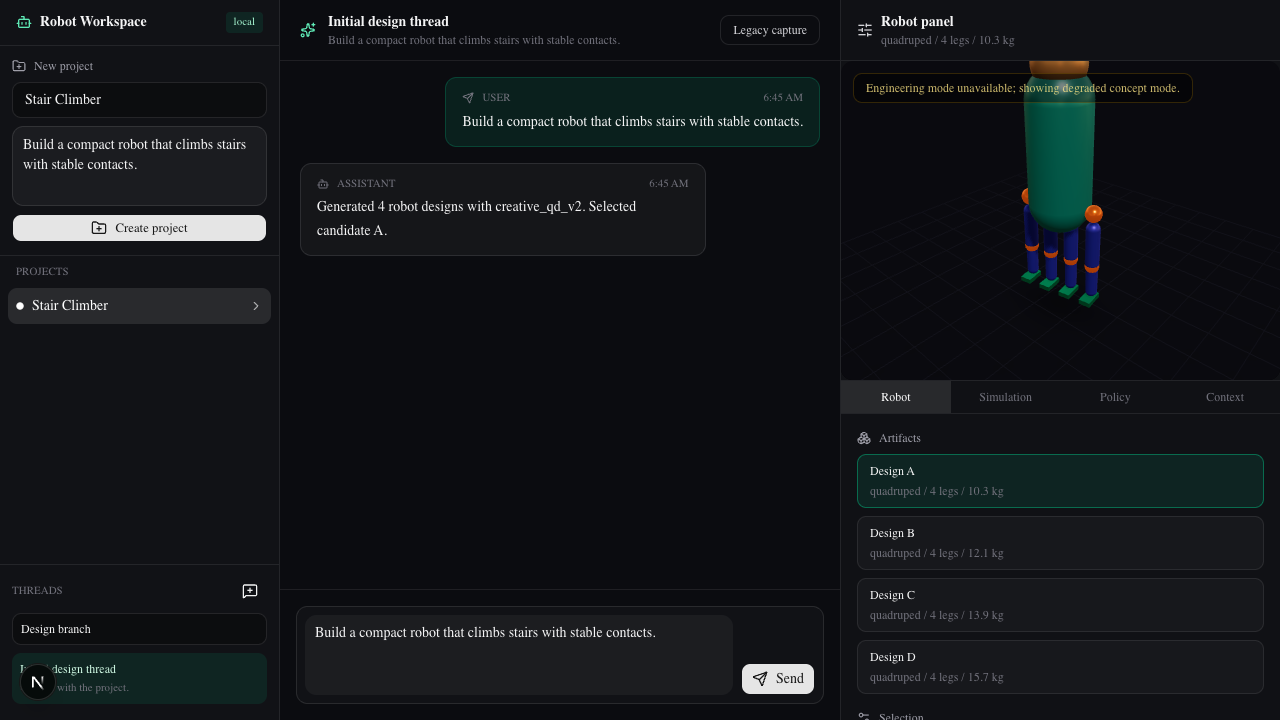
Task: Click the Legacy capture button
Action: click(x=770, y=30)
